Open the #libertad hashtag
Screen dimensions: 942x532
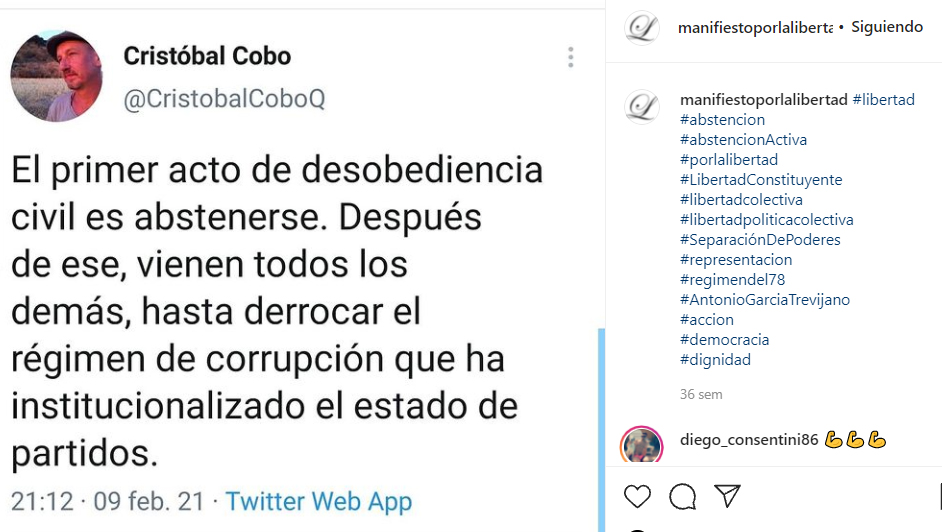click(883, 100)
